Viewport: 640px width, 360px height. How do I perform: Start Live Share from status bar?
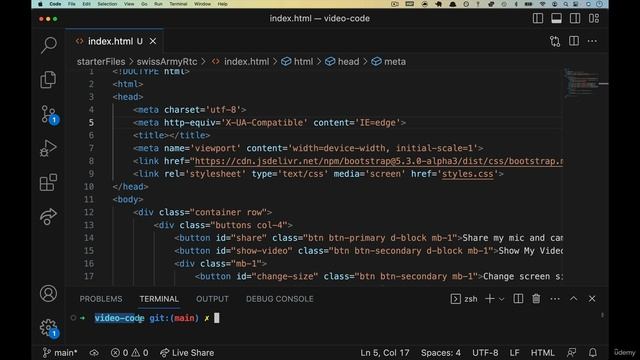[187, 353]
